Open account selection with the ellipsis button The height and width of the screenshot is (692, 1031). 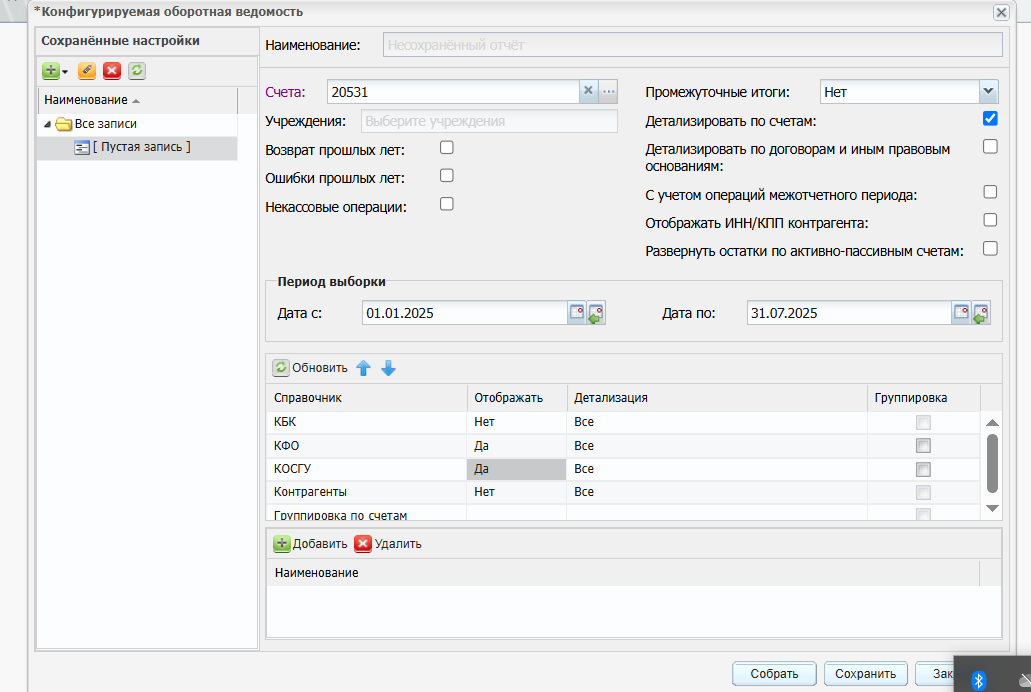pyautogui.click(x=609, y=91)
